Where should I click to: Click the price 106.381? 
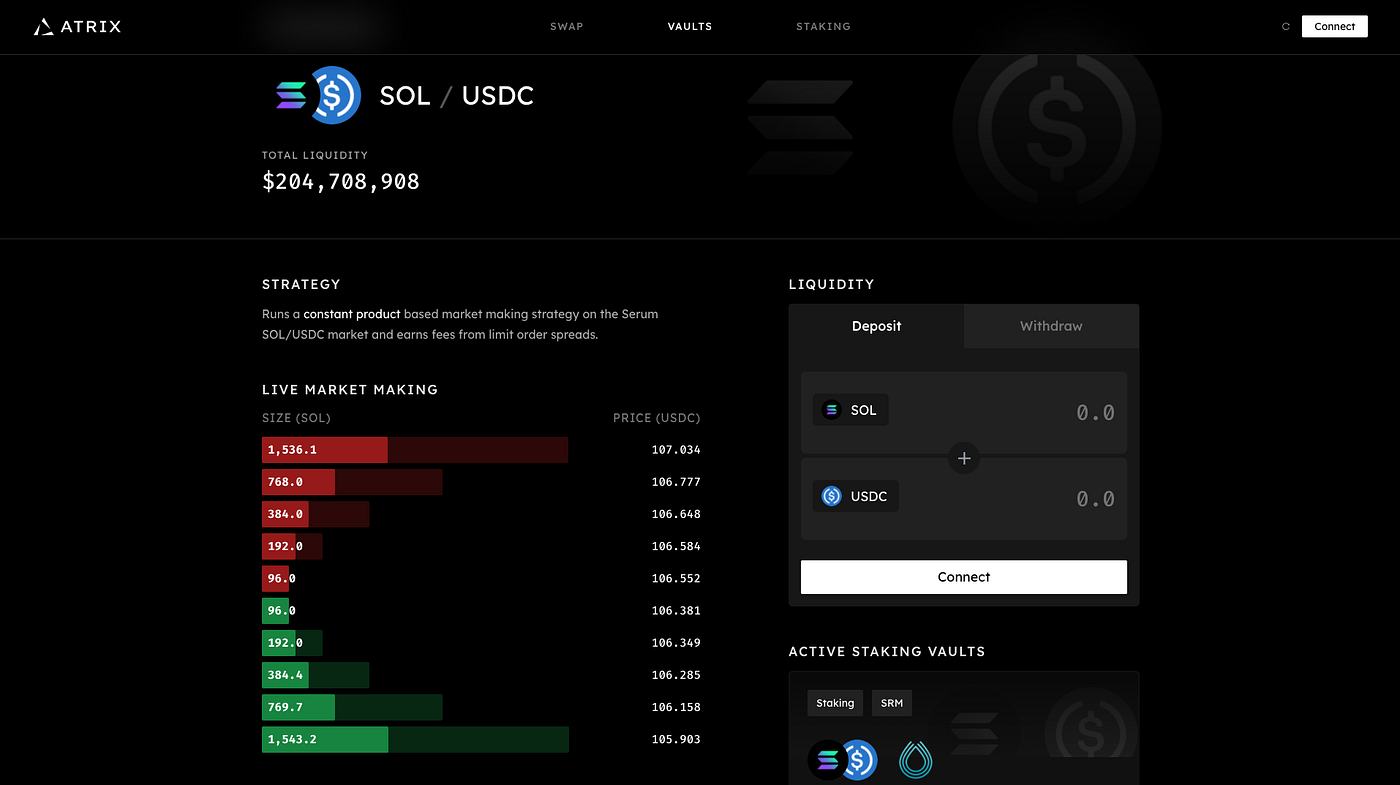[x=676, y=610]
